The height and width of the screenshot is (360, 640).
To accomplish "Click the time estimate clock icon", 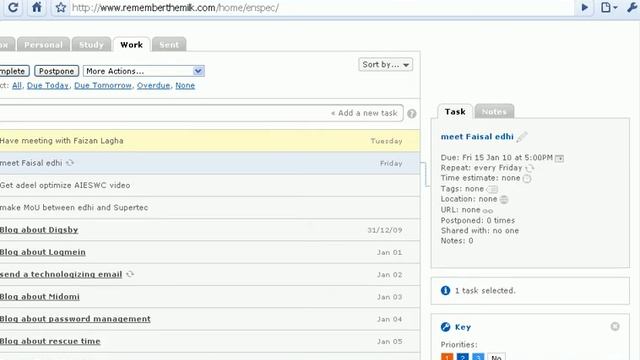I will (527, 179).
